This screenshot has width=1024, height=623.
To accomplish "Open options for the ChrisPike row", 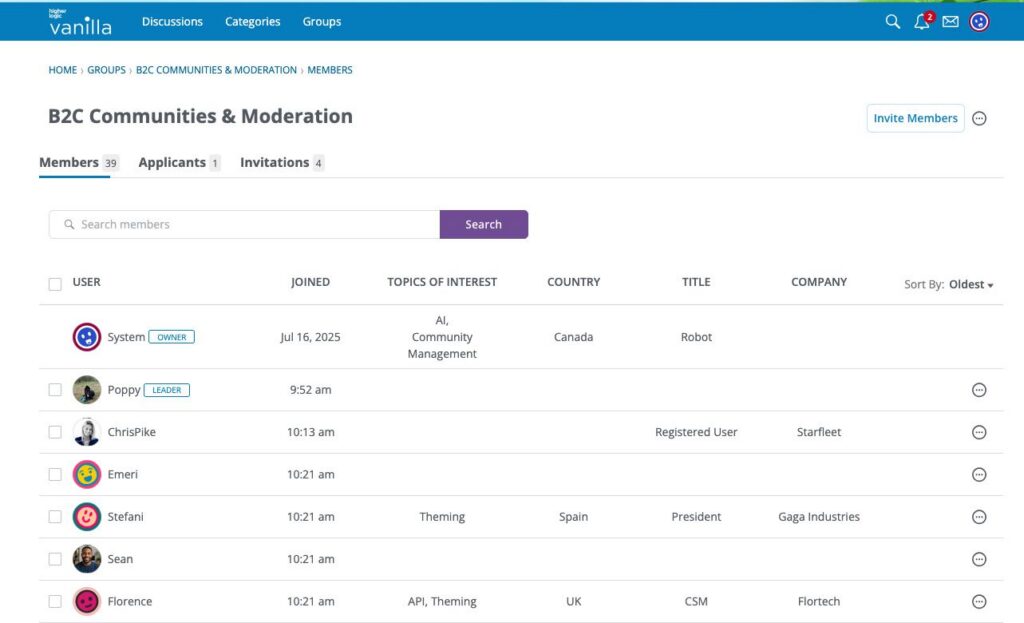I will pos(979,432).
